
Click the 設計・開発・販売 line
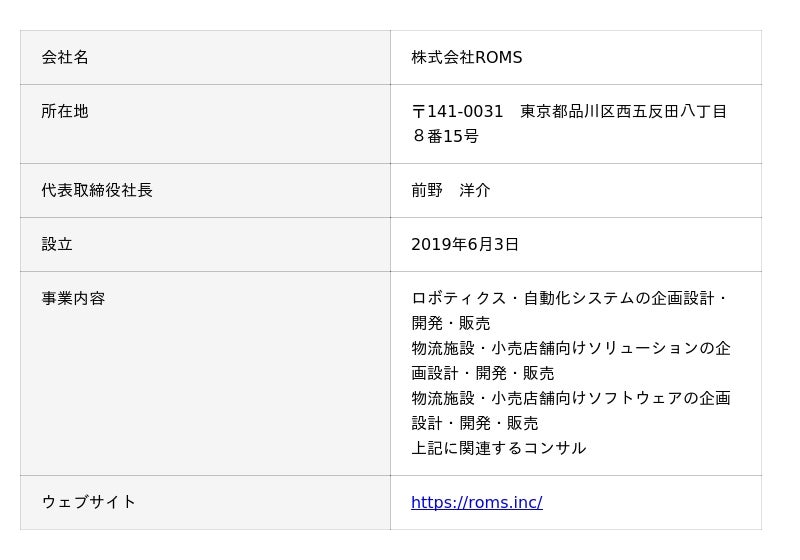[x=474, y=423]
